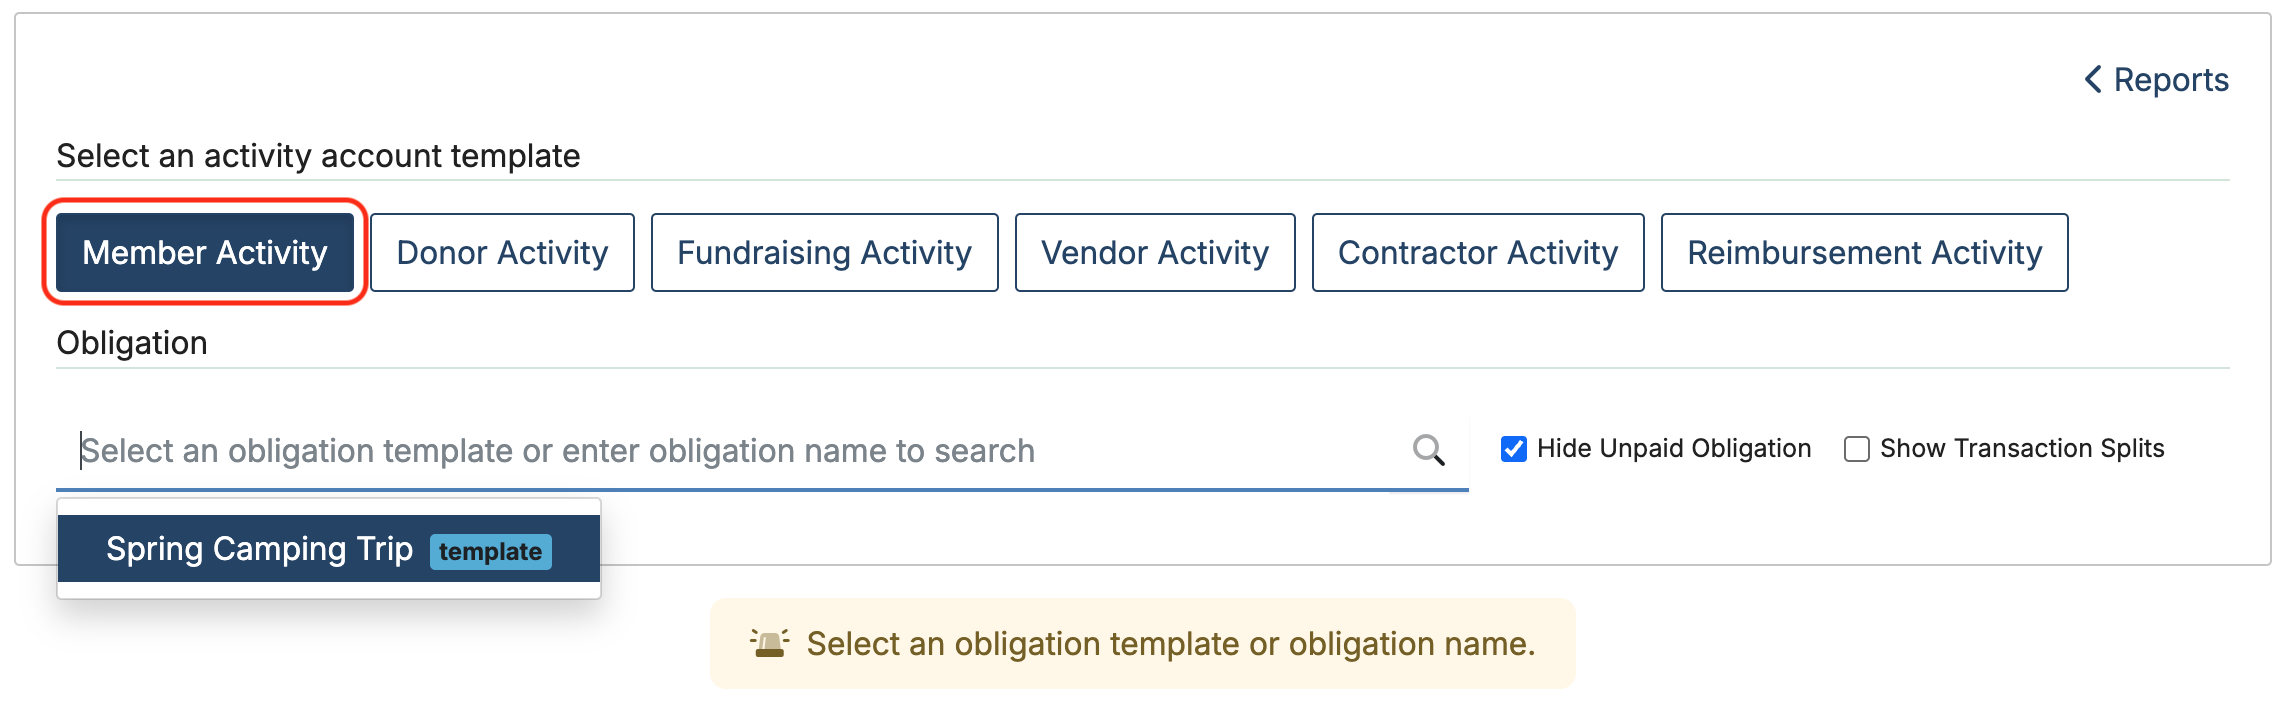The image size is (2288, 714).
Task: Click the magnifying glass search icon
Action: (x=1429, y=451)
